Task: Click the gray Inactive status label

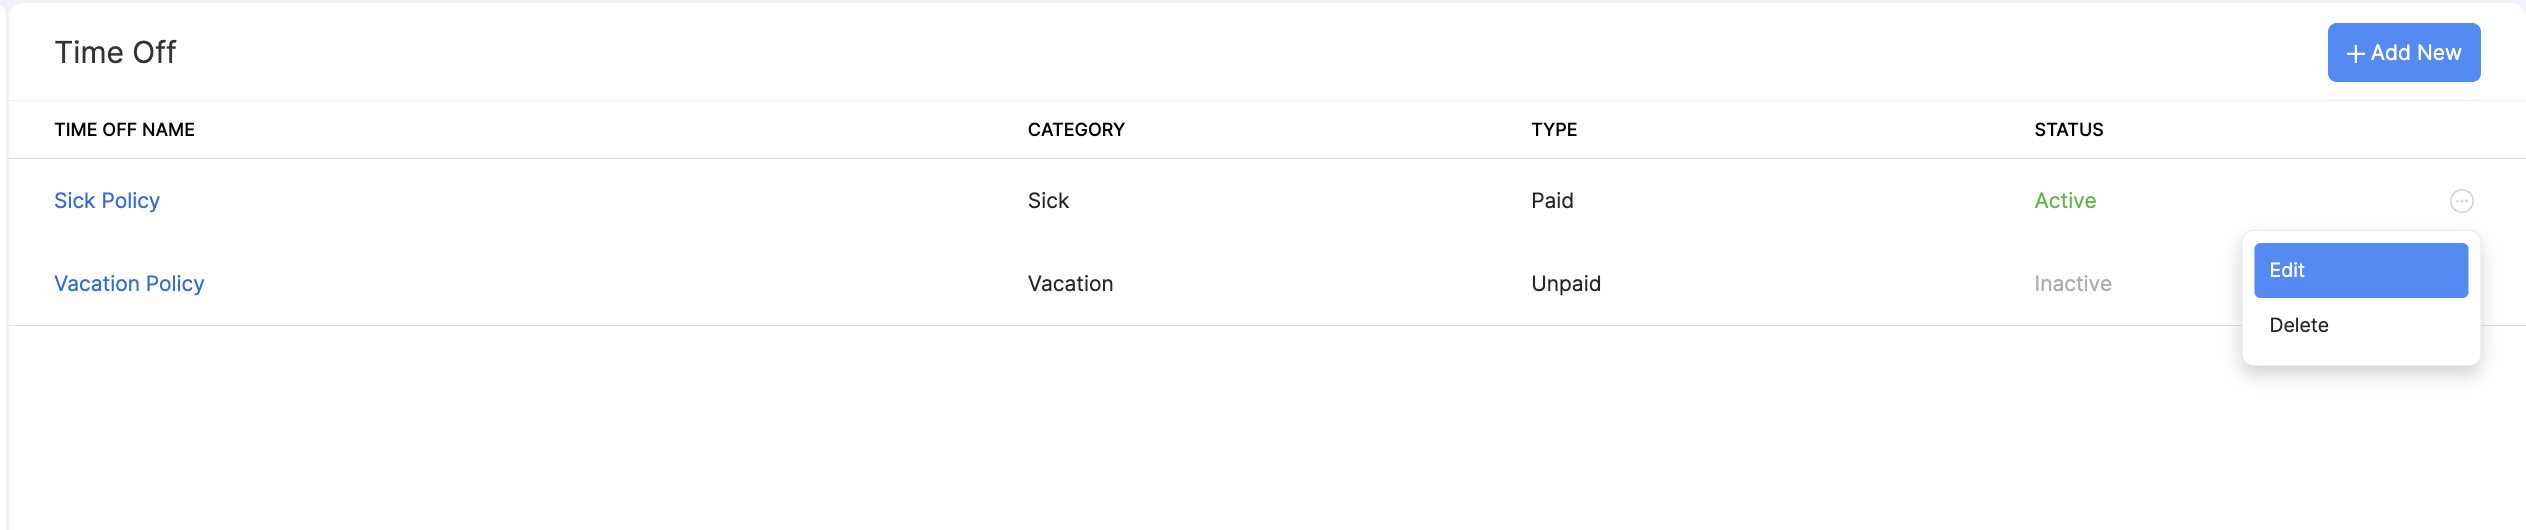Action: point(2072,284)
